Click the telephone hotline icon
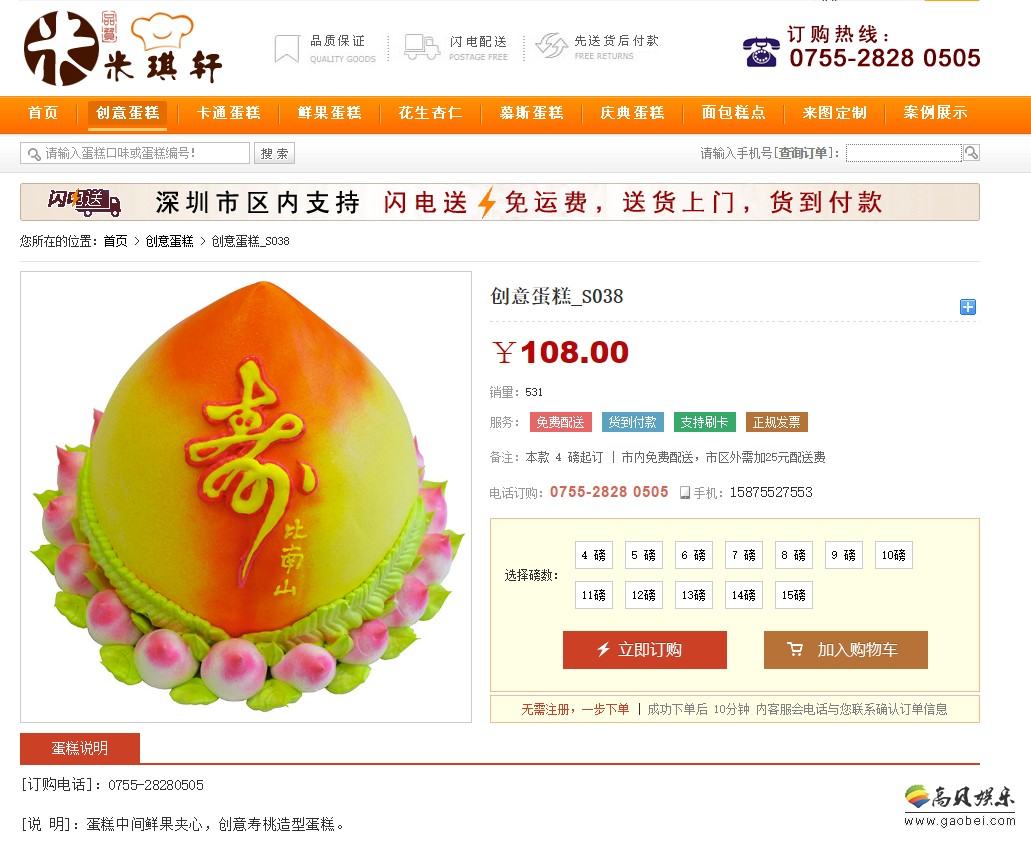 pos(761,52)
